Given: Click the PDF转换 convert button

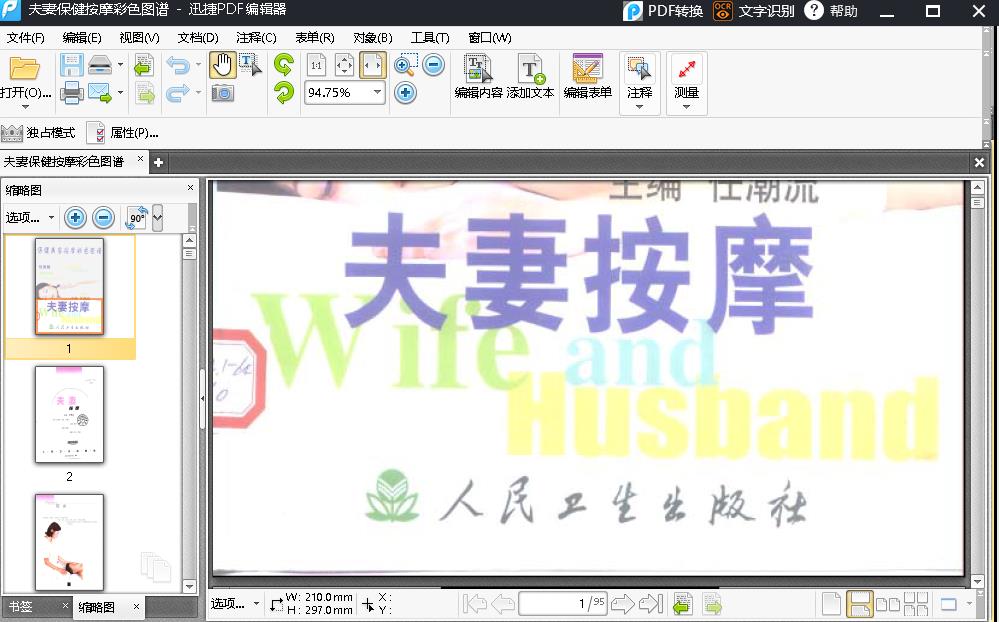Looking at the screenshot, I should pyautogui.click(x=663, y=11).
